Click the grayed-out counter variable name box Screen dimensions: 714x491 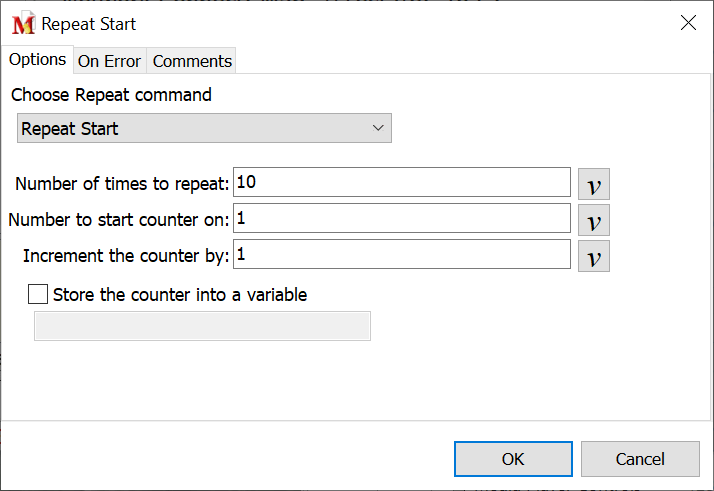(203, 326)
